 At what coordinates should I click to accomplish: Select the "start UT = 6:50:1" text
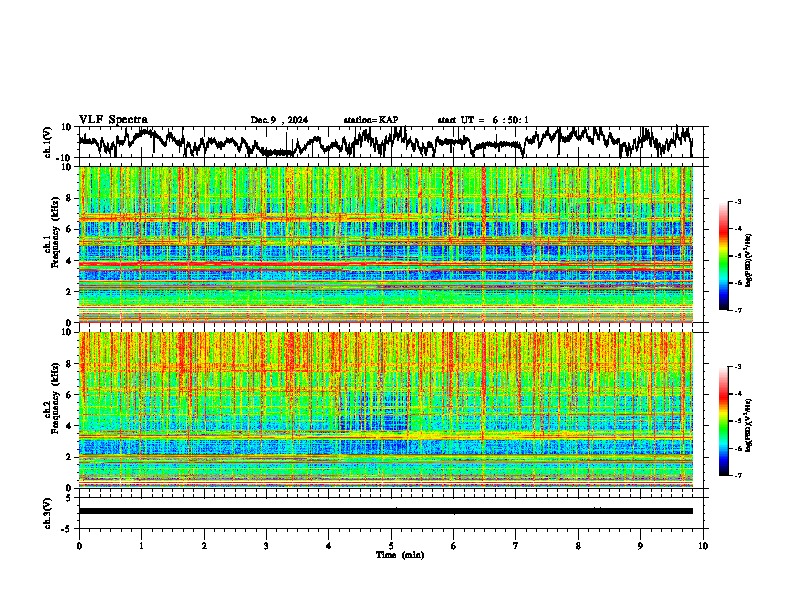point(483,120)
